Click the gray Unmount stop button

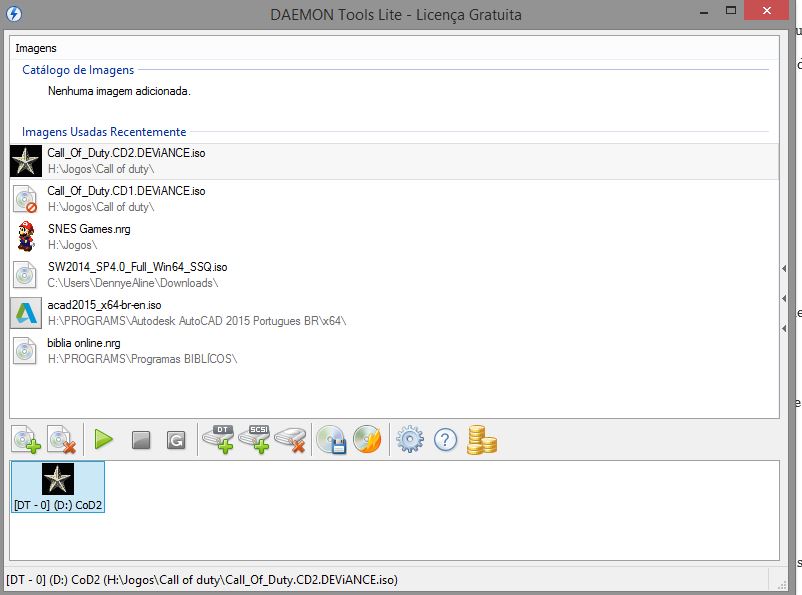tap(141, 439)
